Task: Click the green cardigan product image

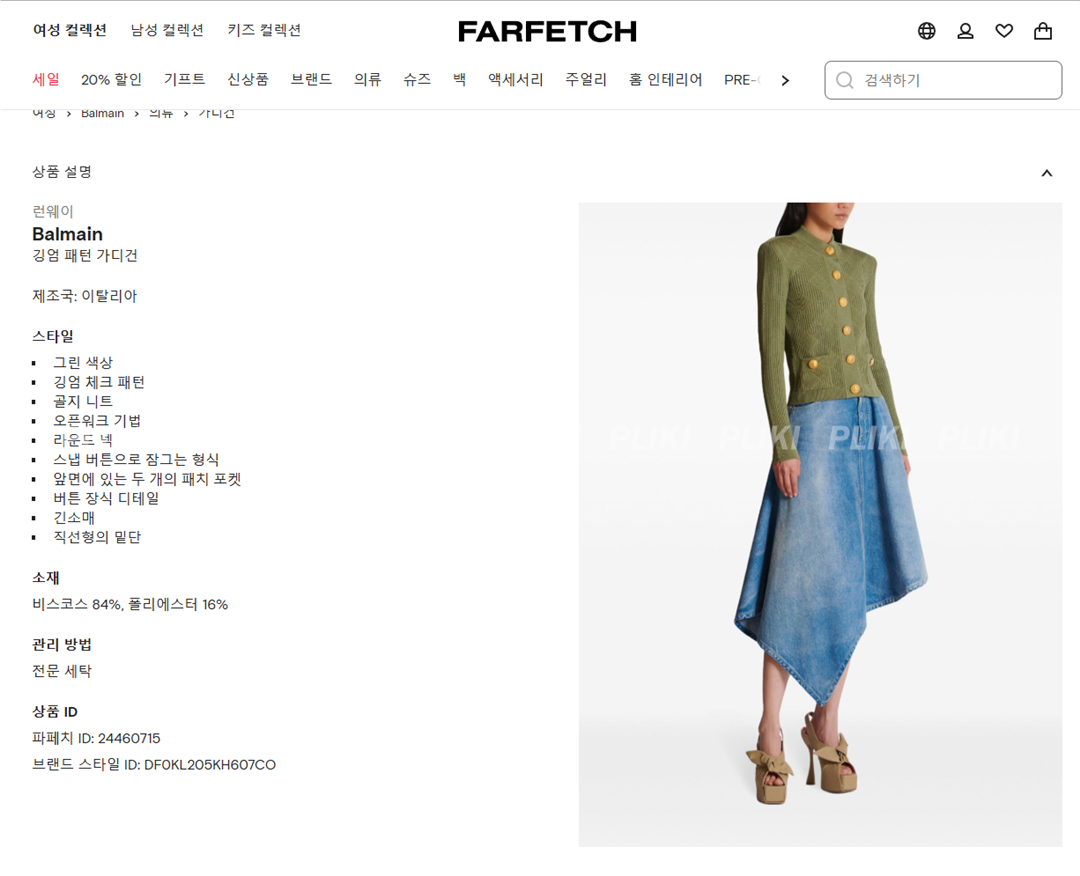Action: 820,524
